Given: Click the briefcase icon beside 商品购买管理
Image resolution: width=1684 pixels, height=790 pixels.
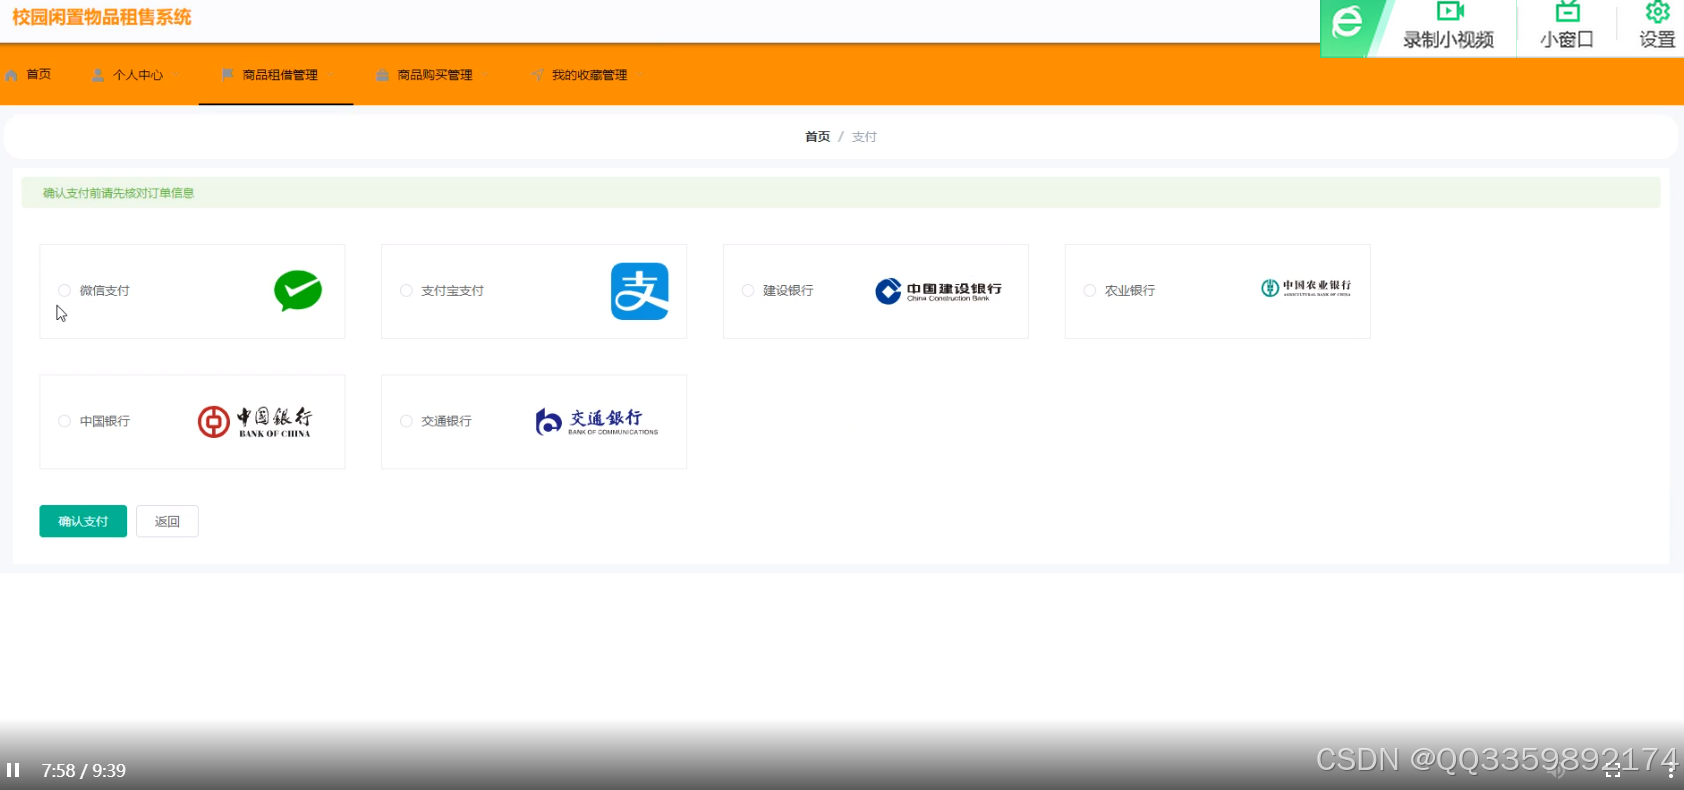Looking at the screenshot, I should (382, 75).
